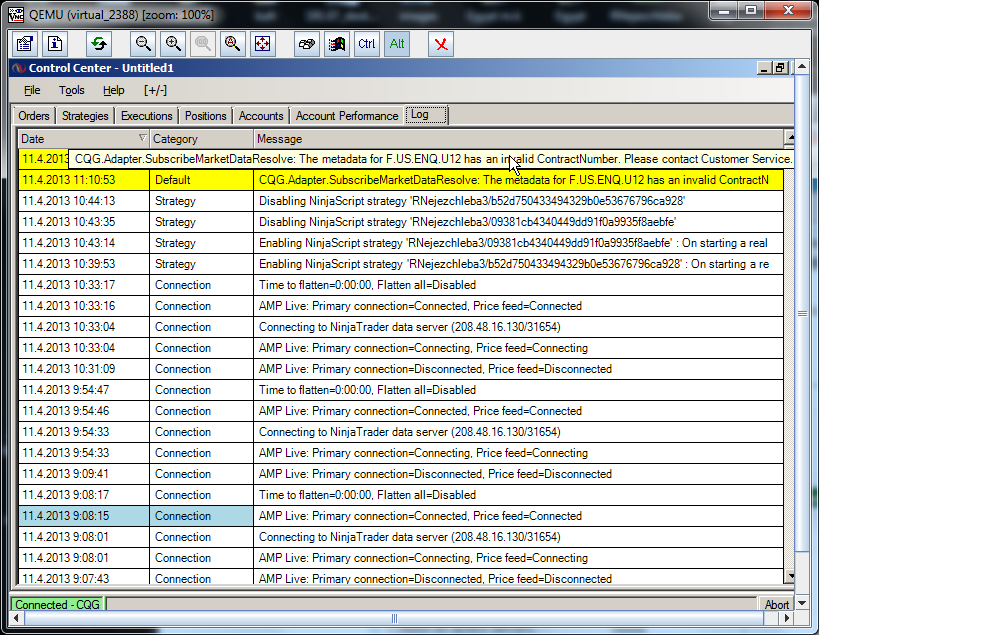This screenshot has width=1008, height=635.
Task: Zoom in the remote view
Action: click(x=173, y=44)
